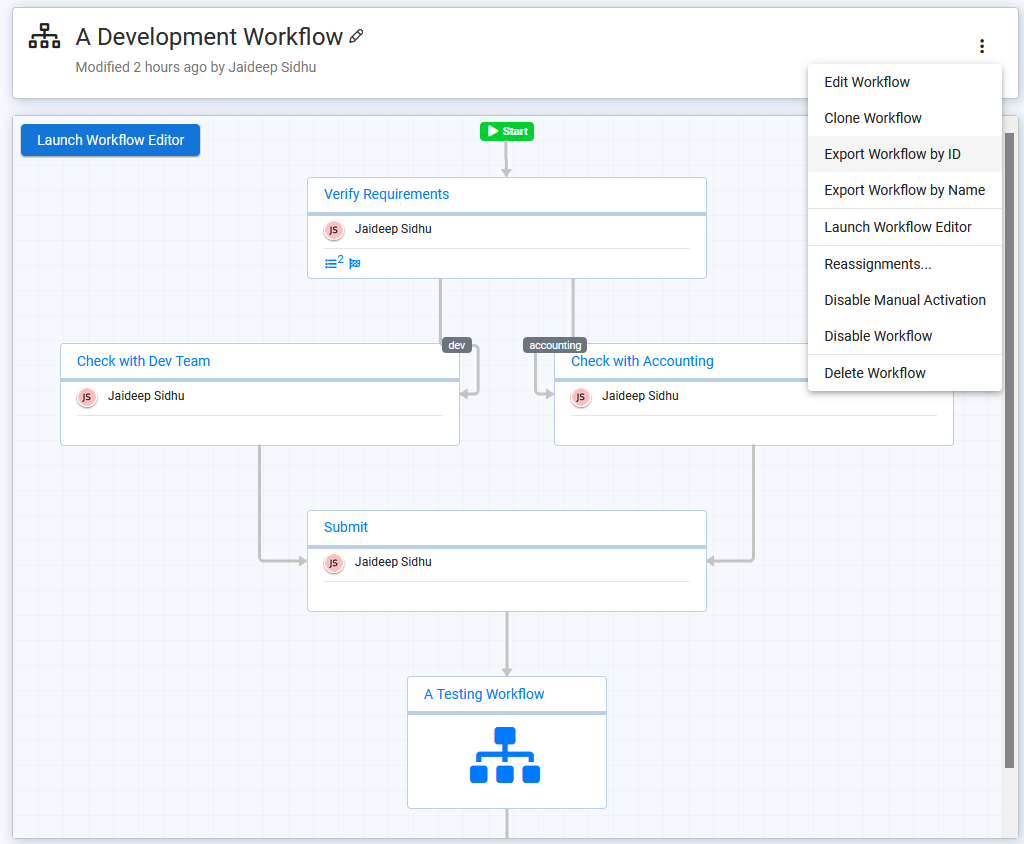Click the A Development Workflow title text

209,37
